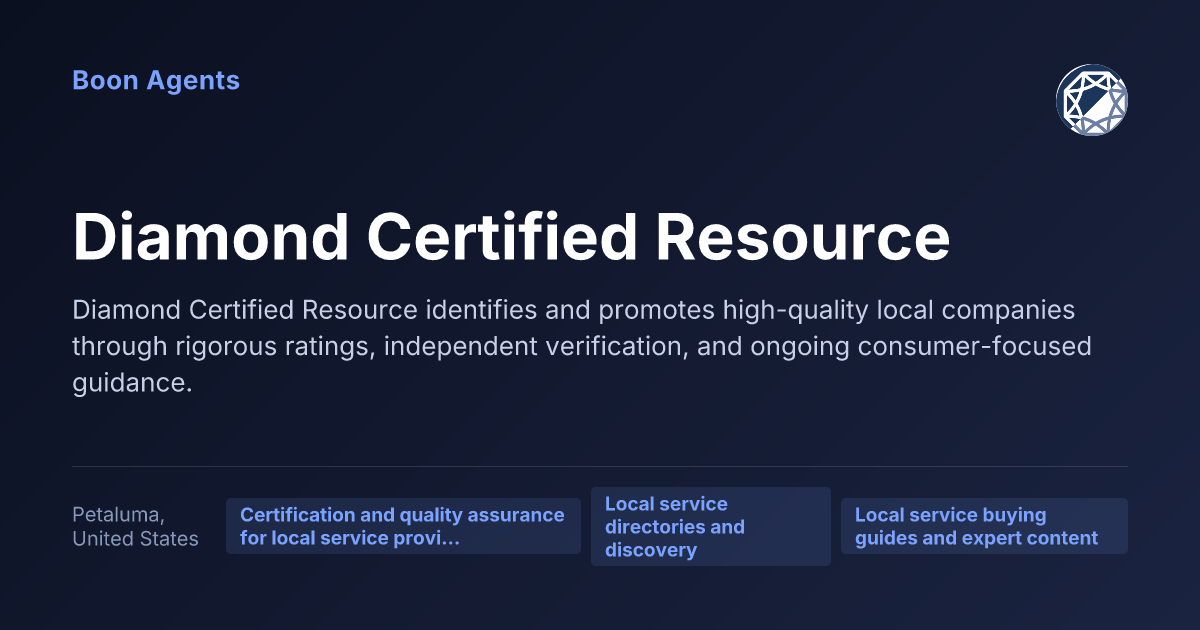This screenshot has width=1200, height=630.
Task: Select the Local service directories and discovery tag
Action: [x=711, y=527]
